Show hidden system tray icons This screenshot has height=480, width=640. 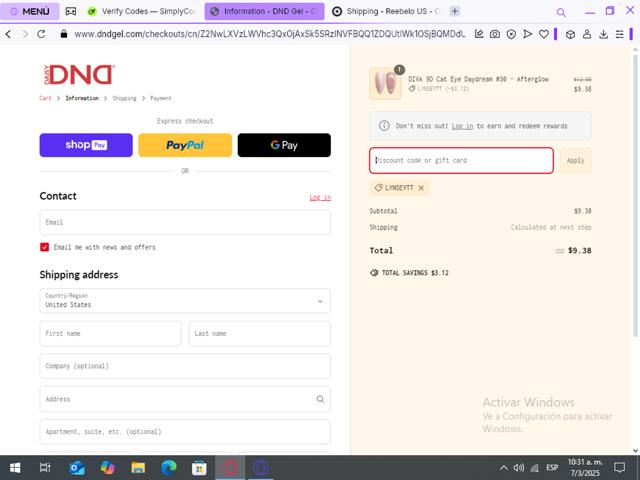click(504, 468)
